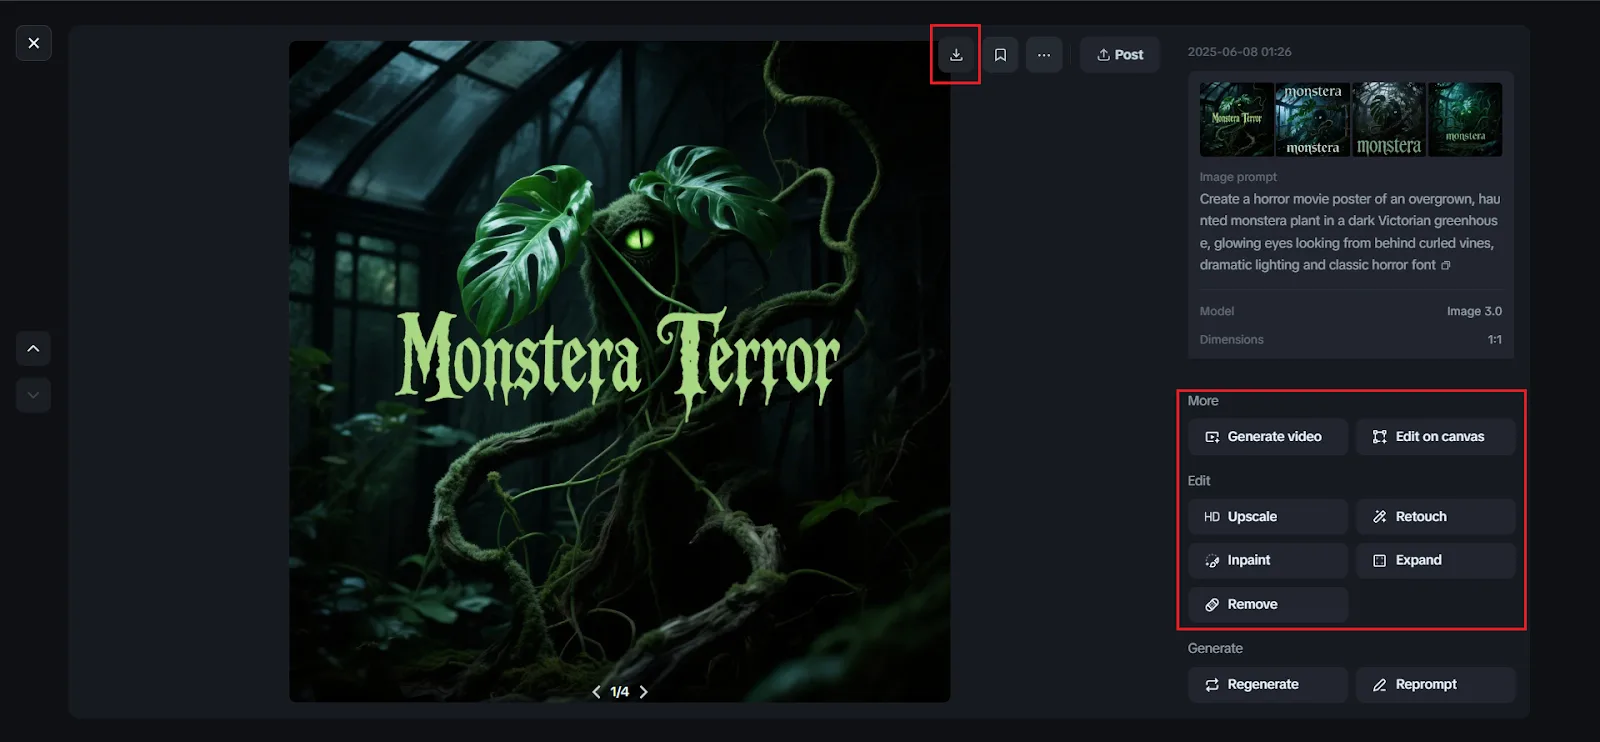
Task: Copy the image prompt text icon
Action: coord(1446,266)
